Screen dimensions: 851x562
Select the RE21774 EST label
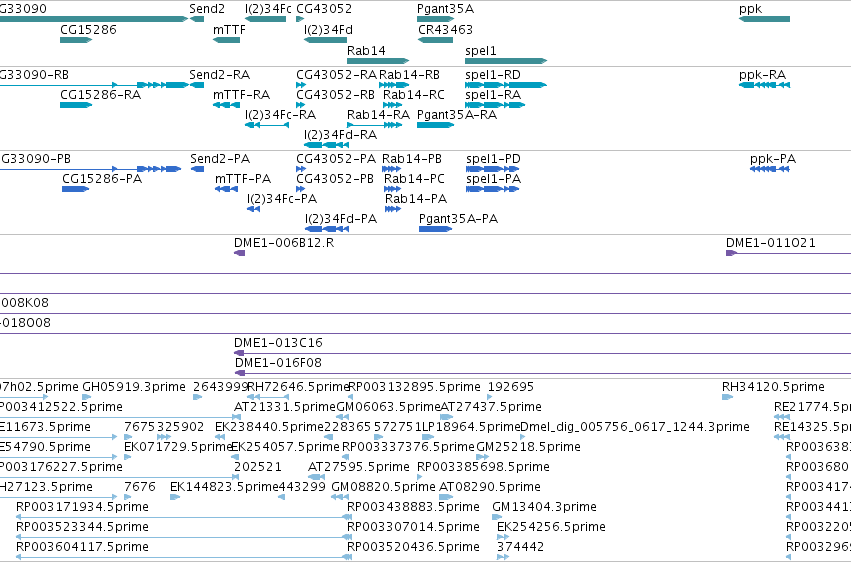[812, 407]
